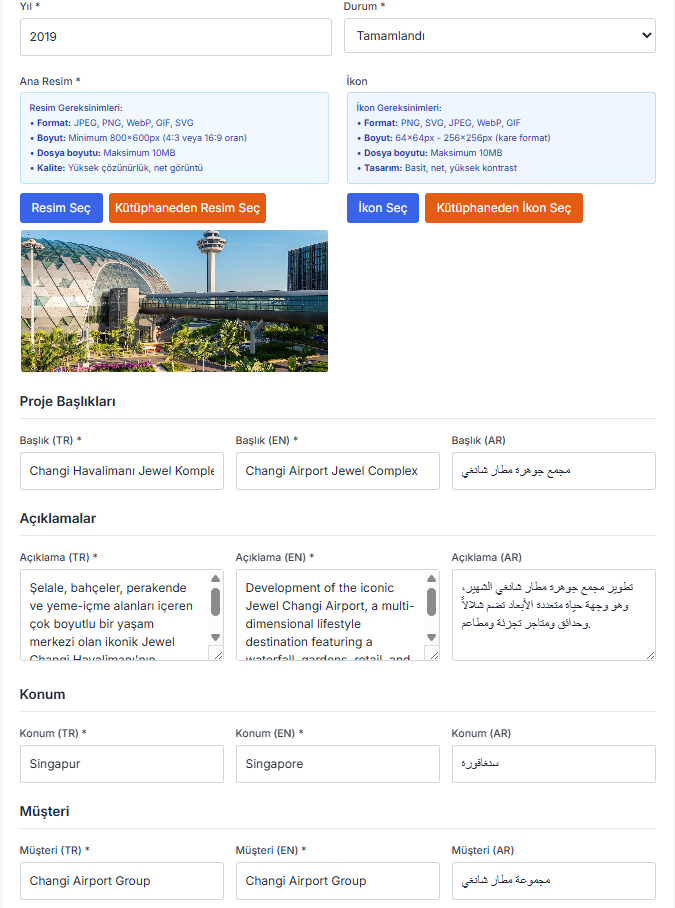Open the Durum dropdown showing Tamamlandı
Viewport: 675px width, 908px height.
click(500, 36)
